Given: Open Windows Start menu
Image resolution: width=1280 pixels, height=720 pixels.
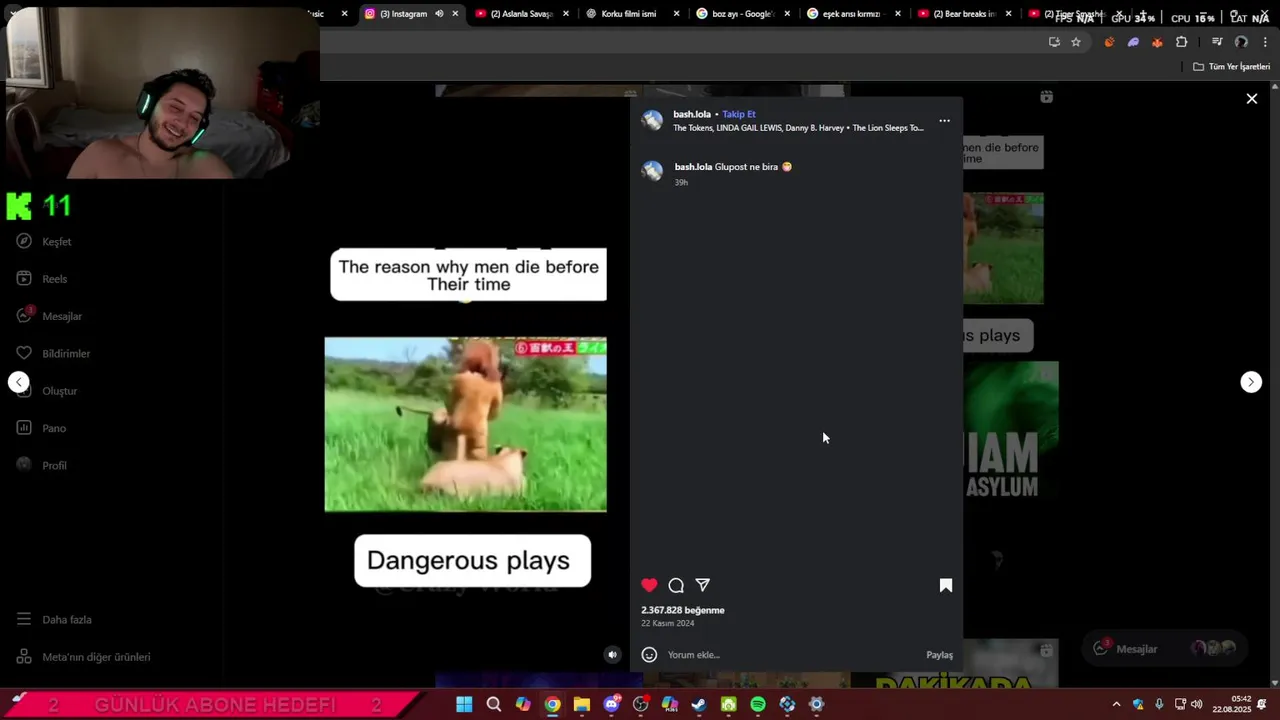Looking at the screenshot, I should point(464,705).
